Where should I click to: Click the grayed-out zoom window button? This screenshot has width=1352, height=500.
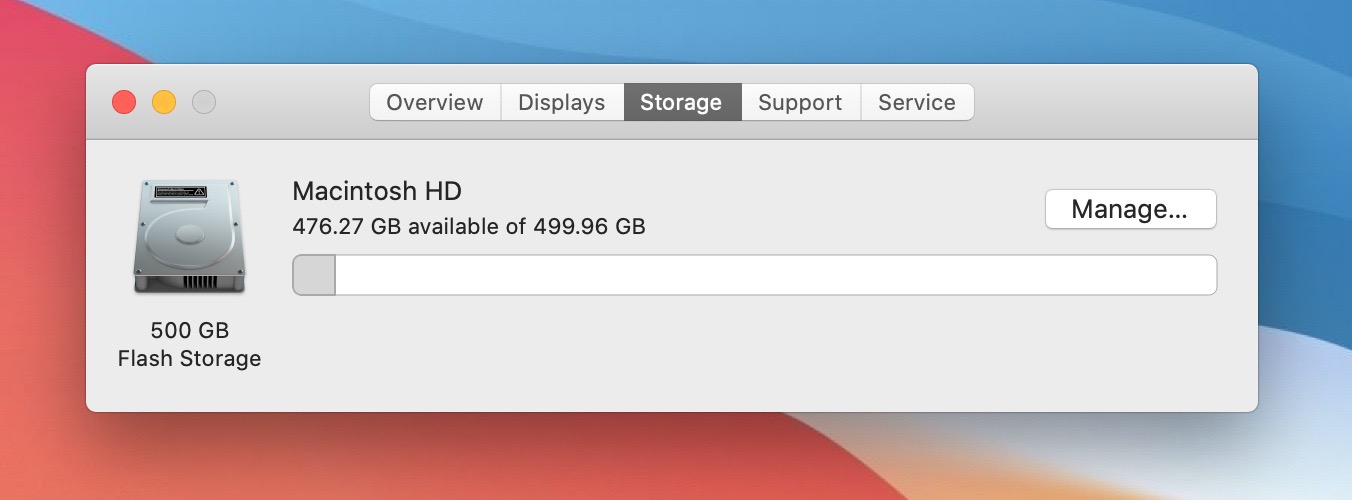click(204, 102)
